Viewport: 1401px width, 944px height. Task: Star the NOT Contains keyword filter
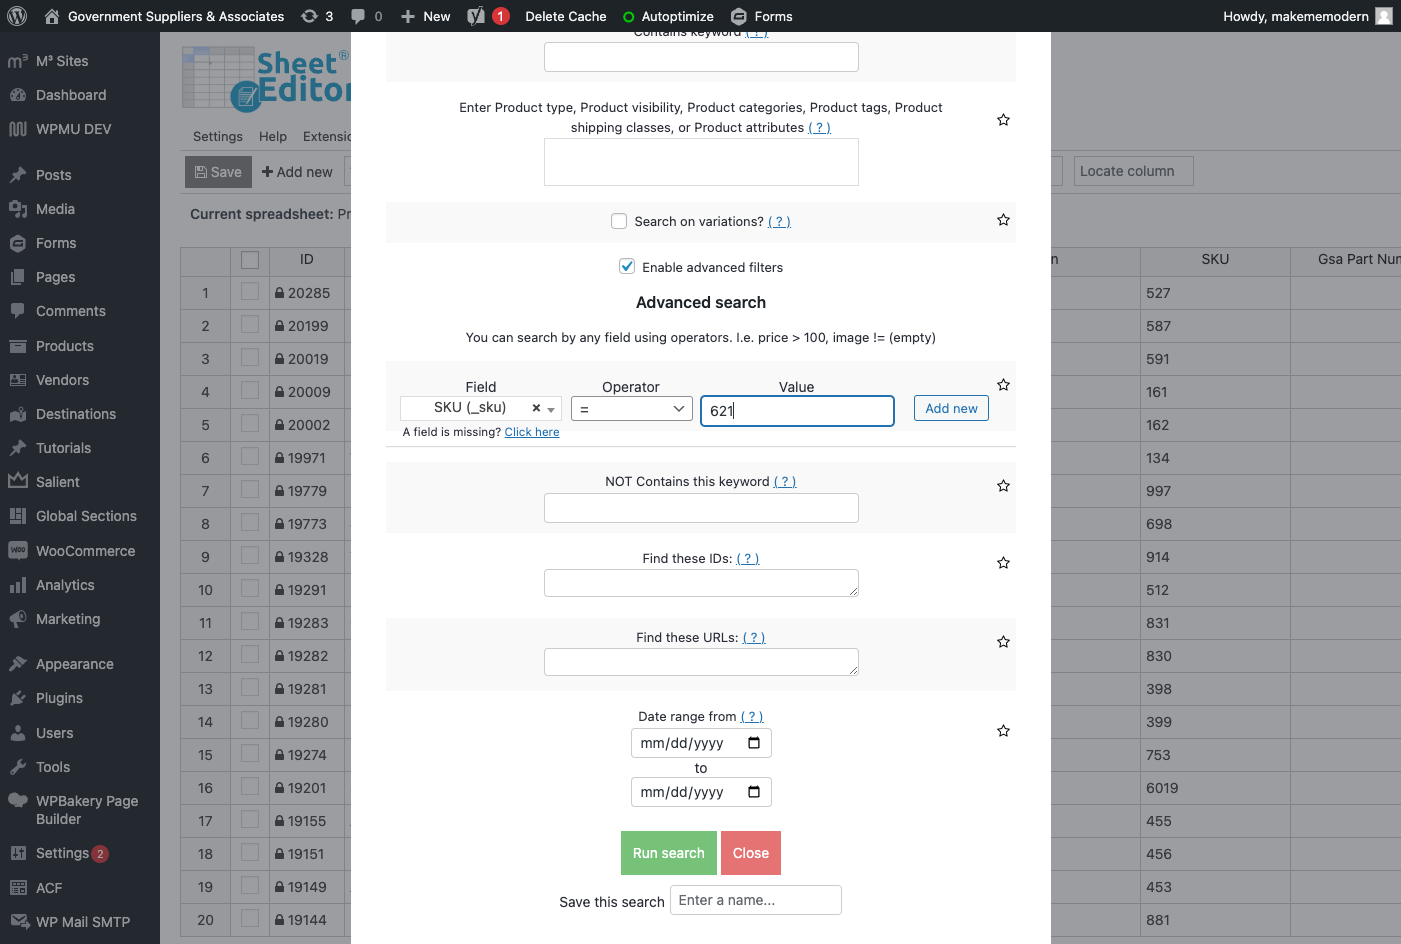(1003, 486)
